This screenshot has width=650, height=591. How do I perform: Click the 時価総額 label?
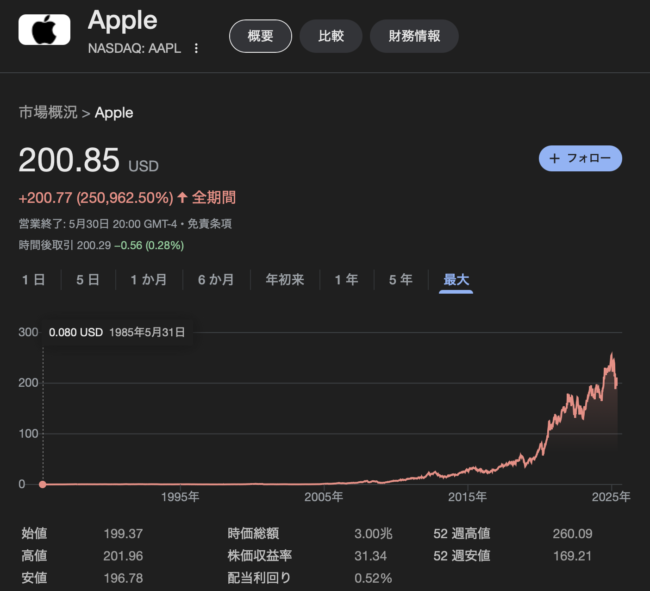point(253,533)
